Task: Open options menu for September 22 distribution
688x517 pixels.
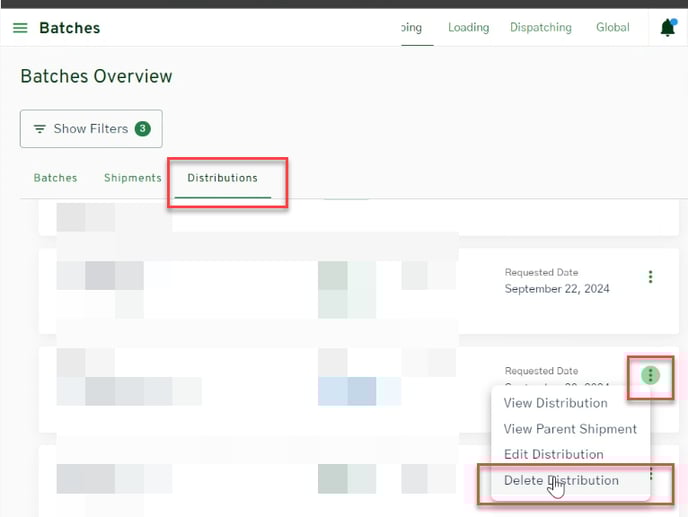Action: pos(651,277)
